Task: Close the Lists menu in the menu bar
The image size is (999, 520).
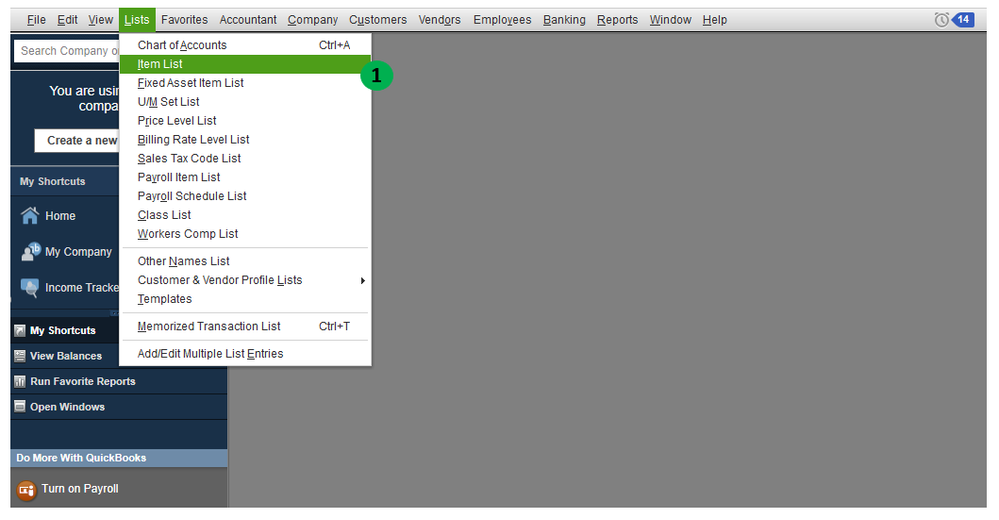Action: (x=137, y=20)
